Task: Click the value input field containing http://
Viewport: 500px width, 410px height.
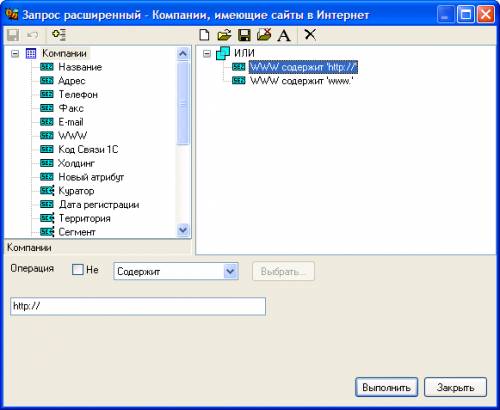Action: tap(138, 306)
